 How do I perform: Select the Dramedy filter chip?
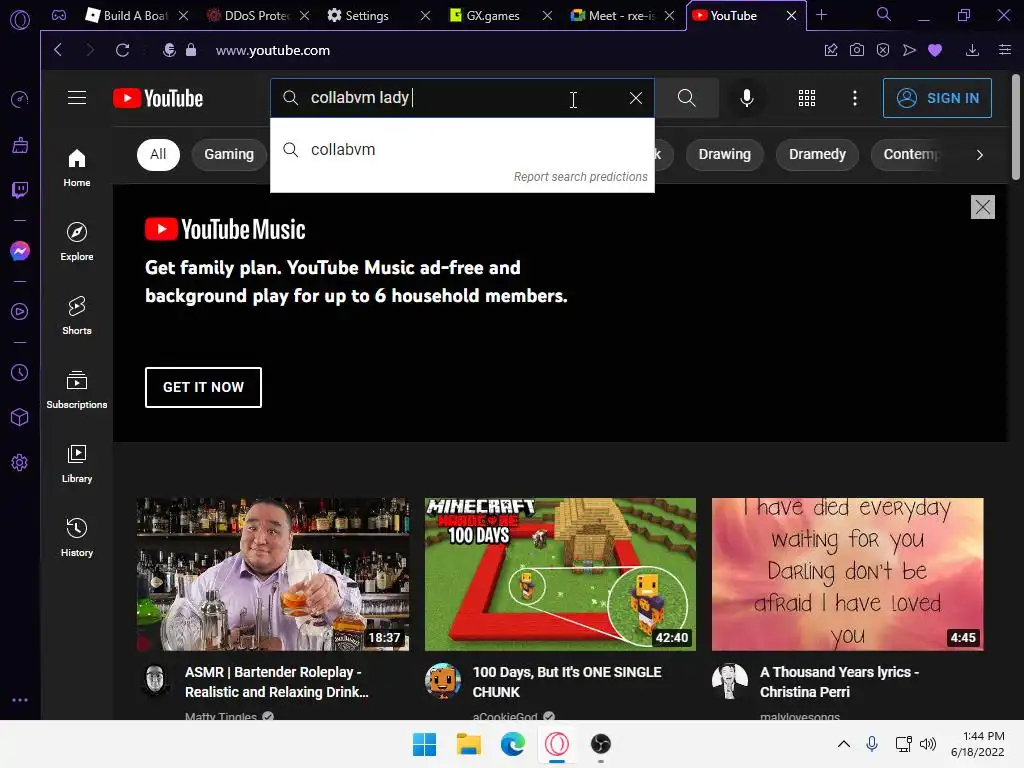(x=817, y=155)
